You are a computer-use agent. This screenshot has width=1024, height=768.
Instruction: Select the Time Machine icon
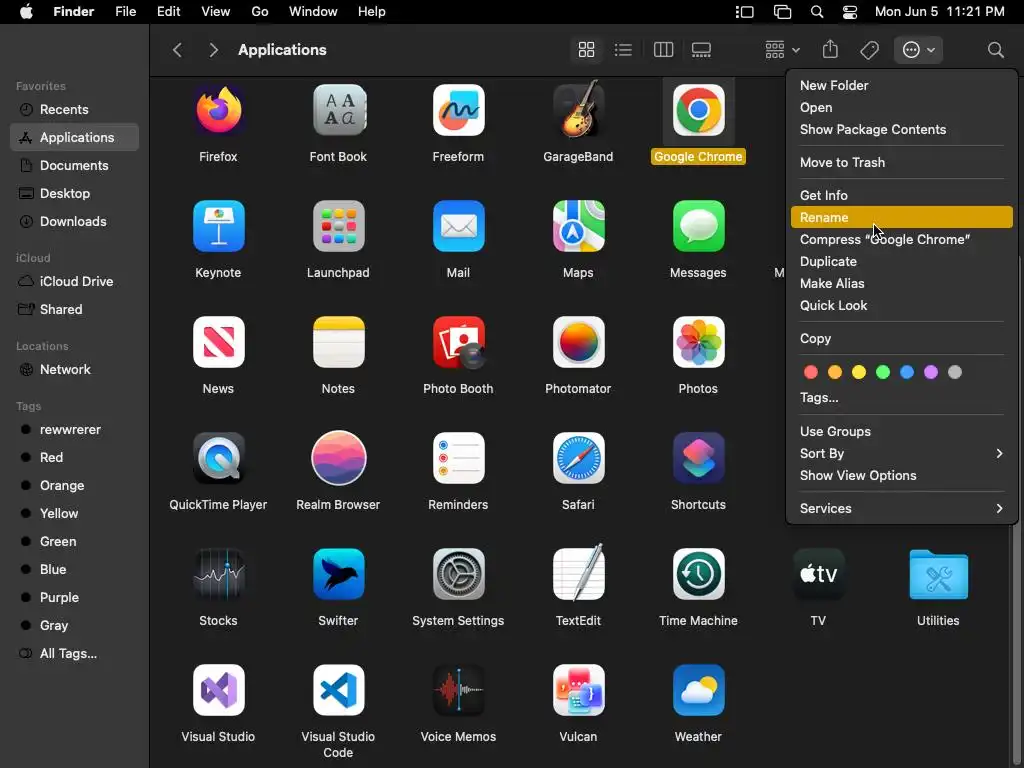698,574
